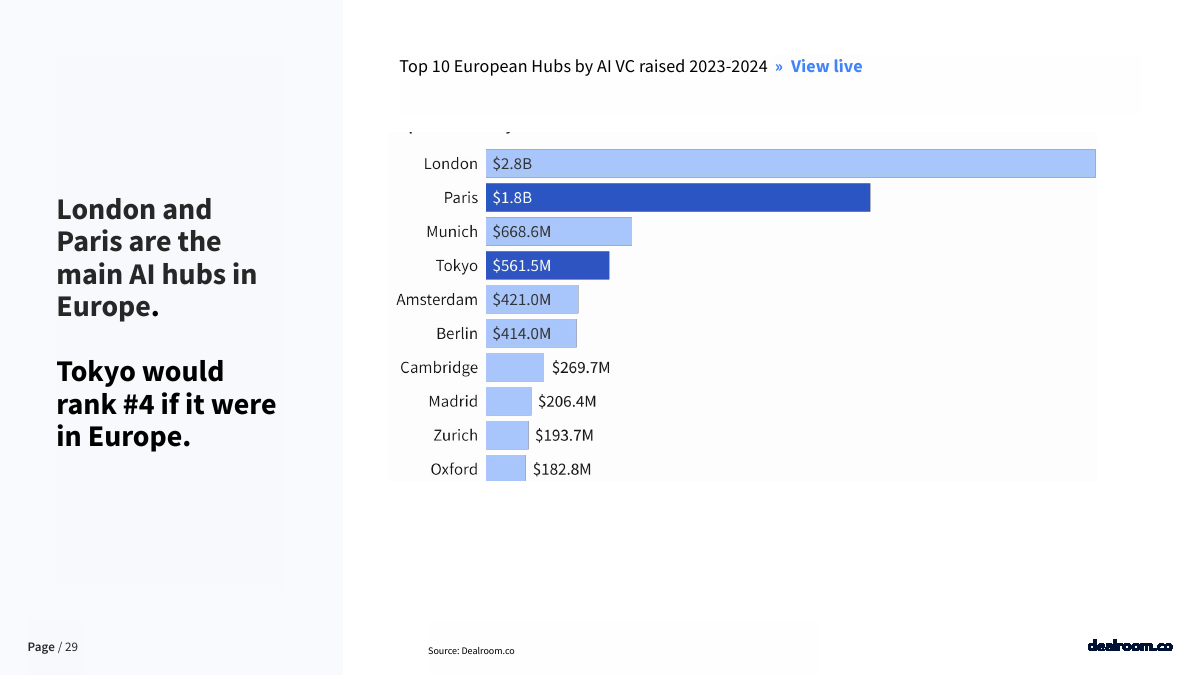Select the London $2.8B bar
Image resolution: width=1200 pixels, height=675 pixels.
coord(790,164)
